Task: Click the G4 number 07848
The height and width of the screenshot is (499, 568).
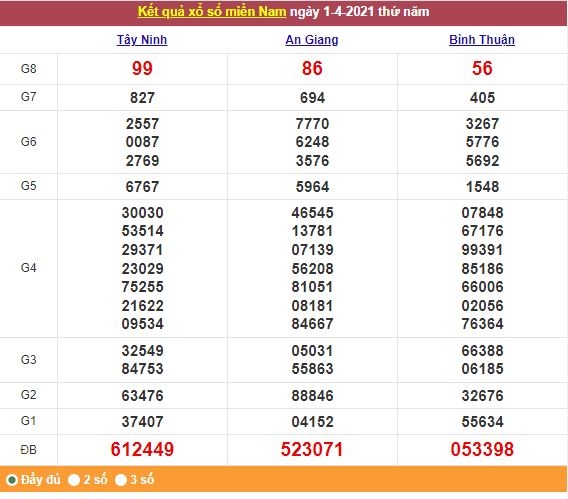Action: (x=482, y=213)
